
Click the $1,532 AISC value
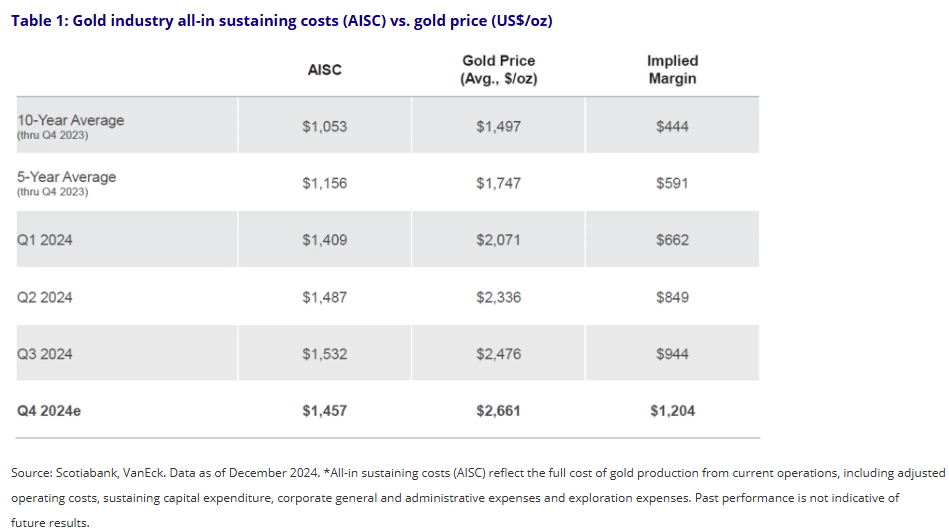(324, 354)
